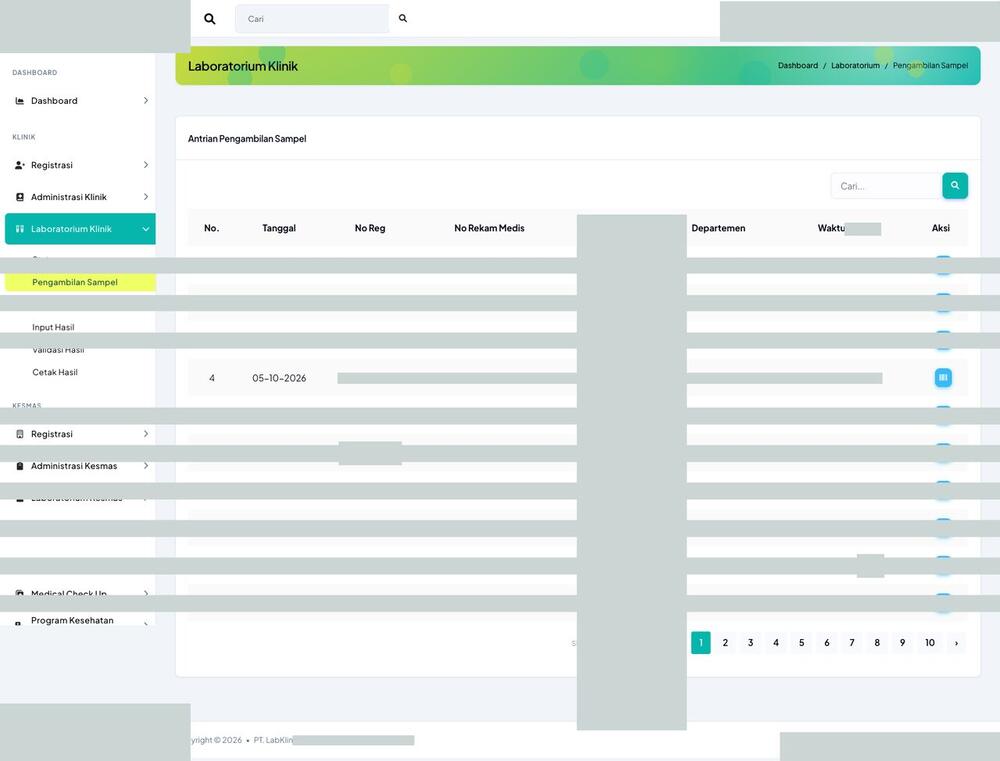Click the Kesmas Registrasi icon
Screen dimensions: 1000x761
tap(20, 434)
